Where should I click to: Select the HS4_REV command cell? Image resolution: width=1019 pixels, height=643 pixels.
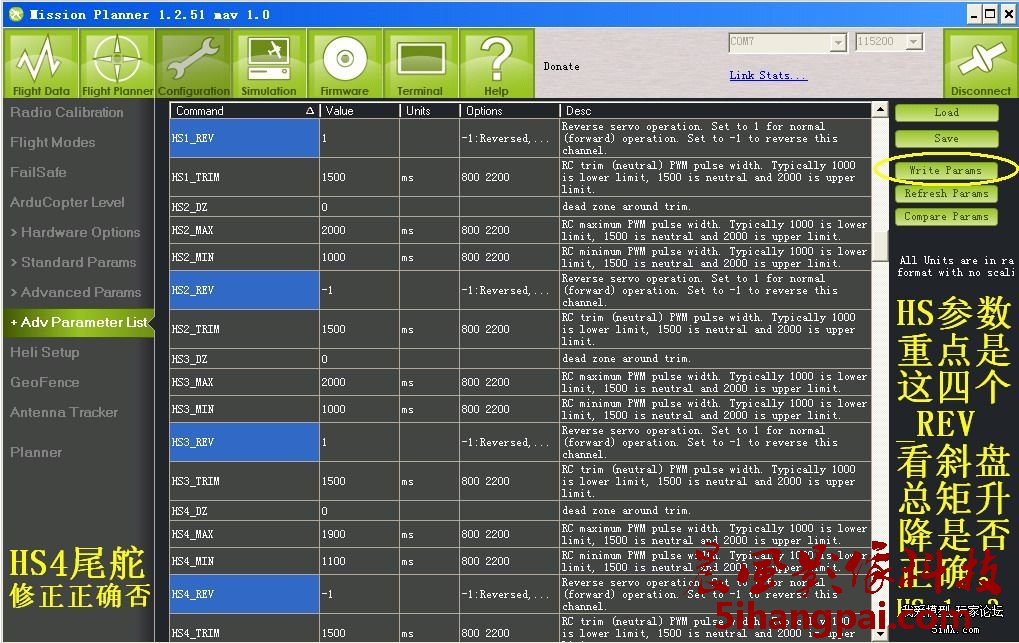[x=244, y=595]
